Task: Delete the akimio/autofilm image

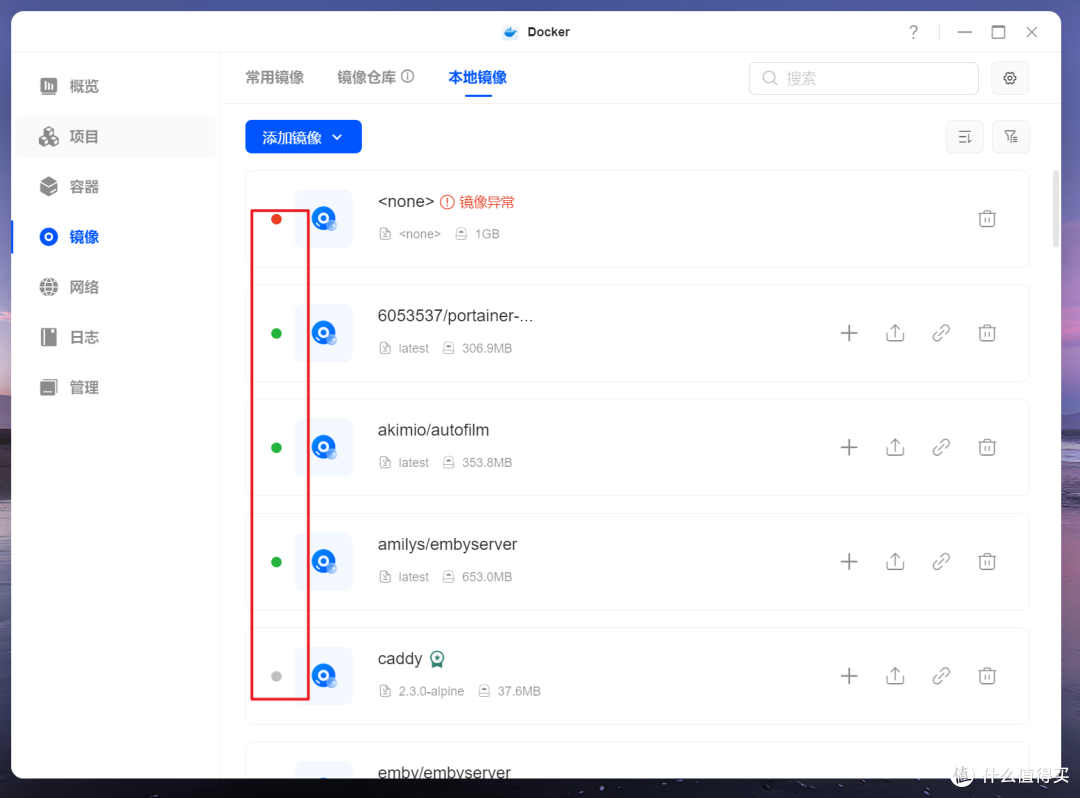Action: point(987,448)
